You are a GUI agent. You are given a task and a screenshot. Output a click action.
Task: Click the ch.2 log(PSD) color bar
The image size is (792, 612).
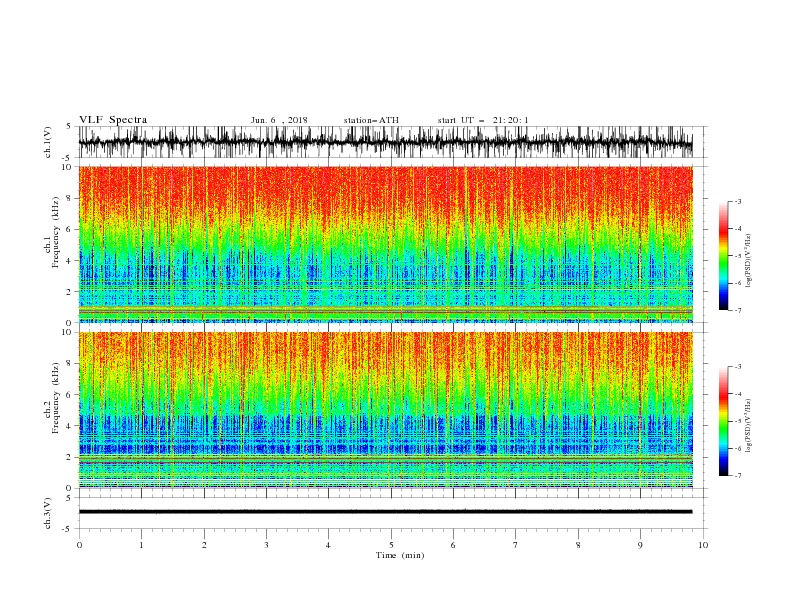[723, 421]
